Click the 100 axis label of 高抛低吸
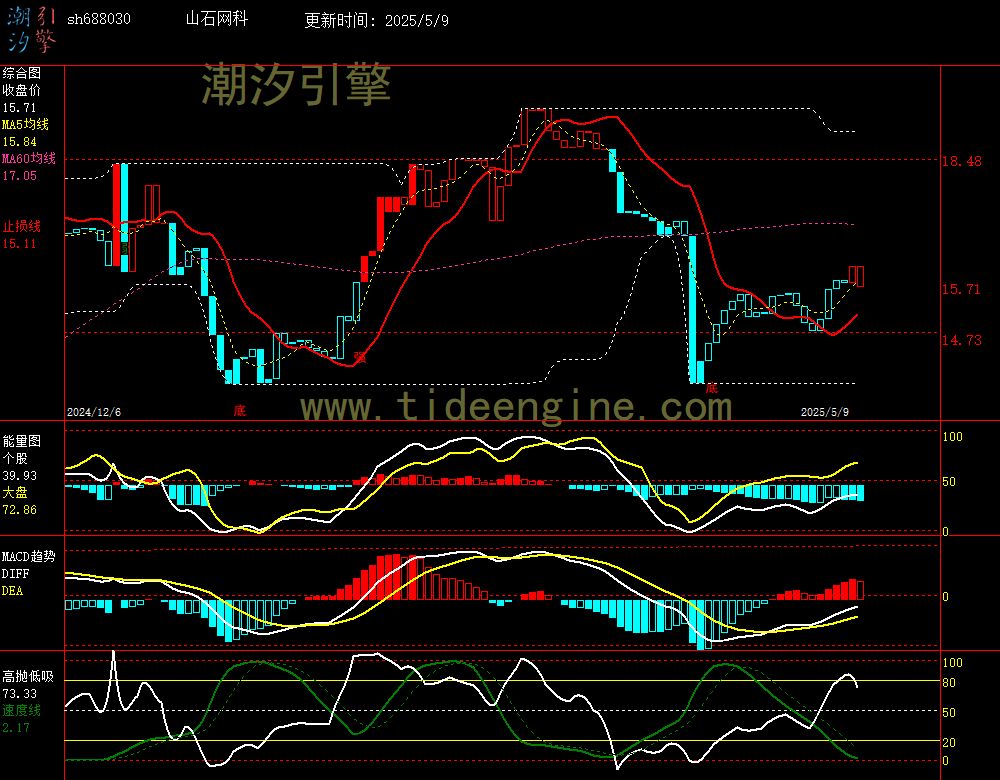The image size is (1000, 780). click(952, 663)
